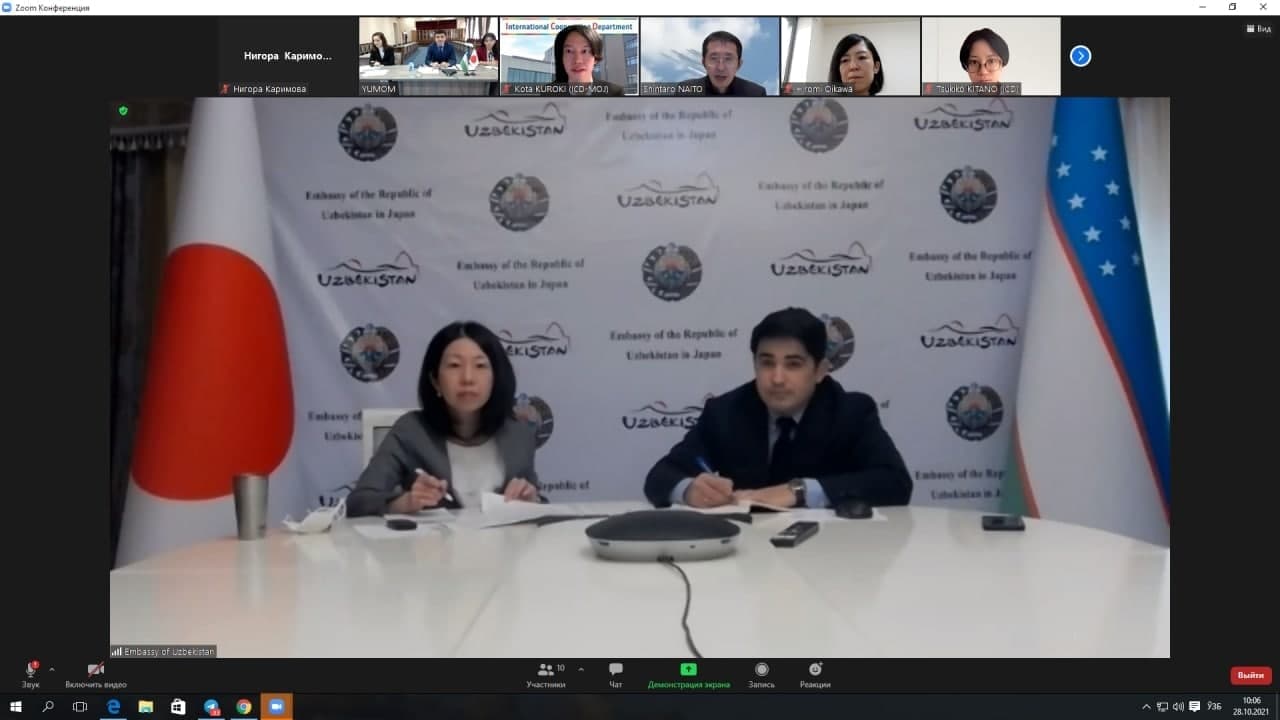The image size is (1280, 720).
Task: Select YUMOM video thumbnail
Action: click(x=428, y=56)
